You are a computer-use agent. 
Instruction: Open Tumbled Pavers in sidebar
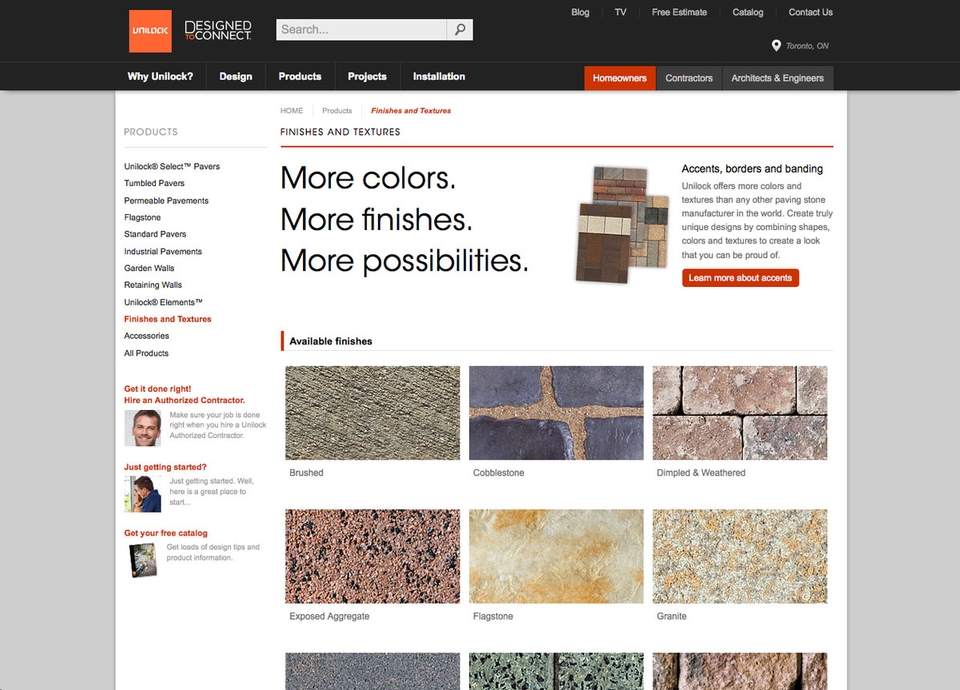click(154, 183)
